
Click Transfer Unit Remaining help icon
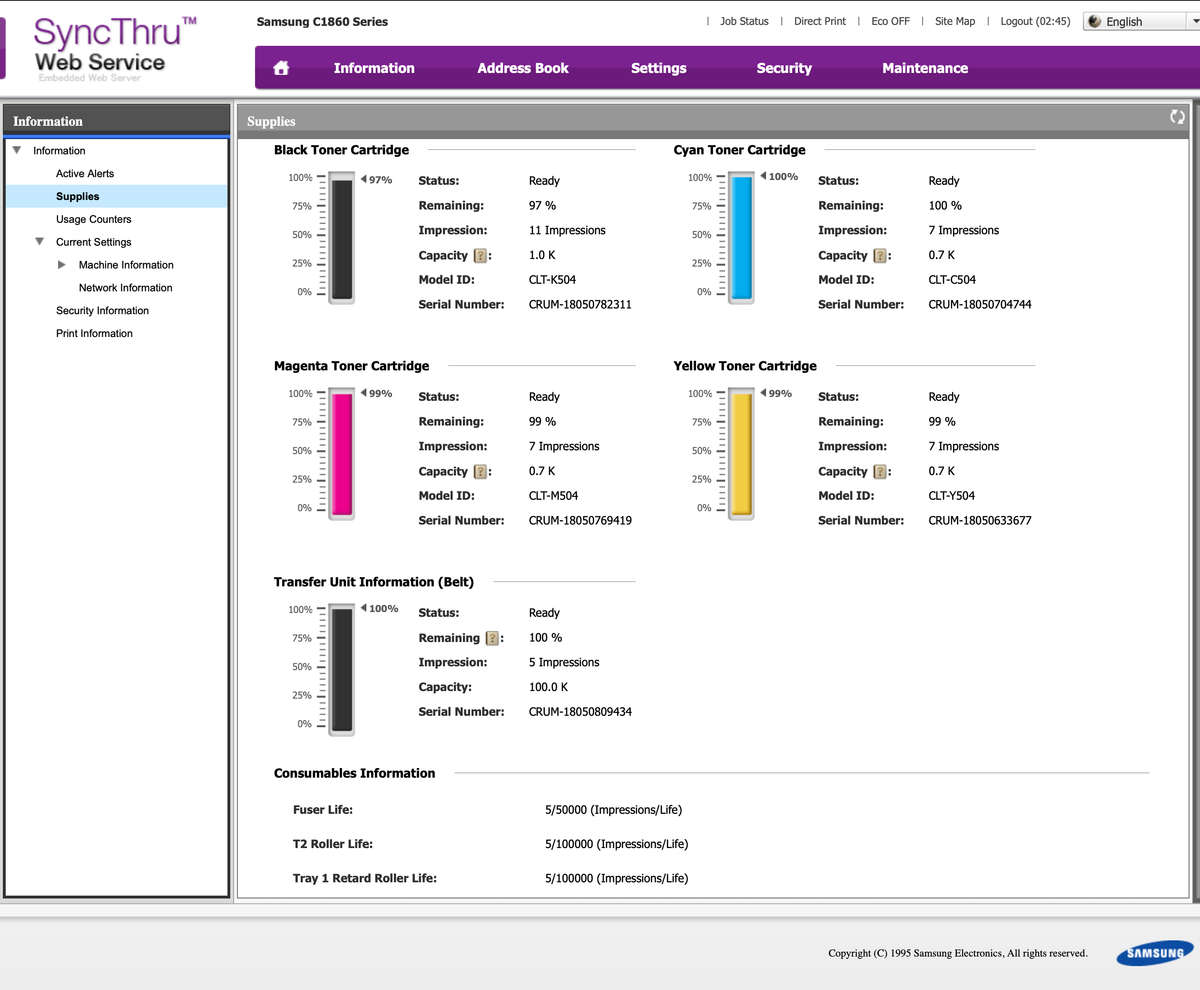click(492, 638)
